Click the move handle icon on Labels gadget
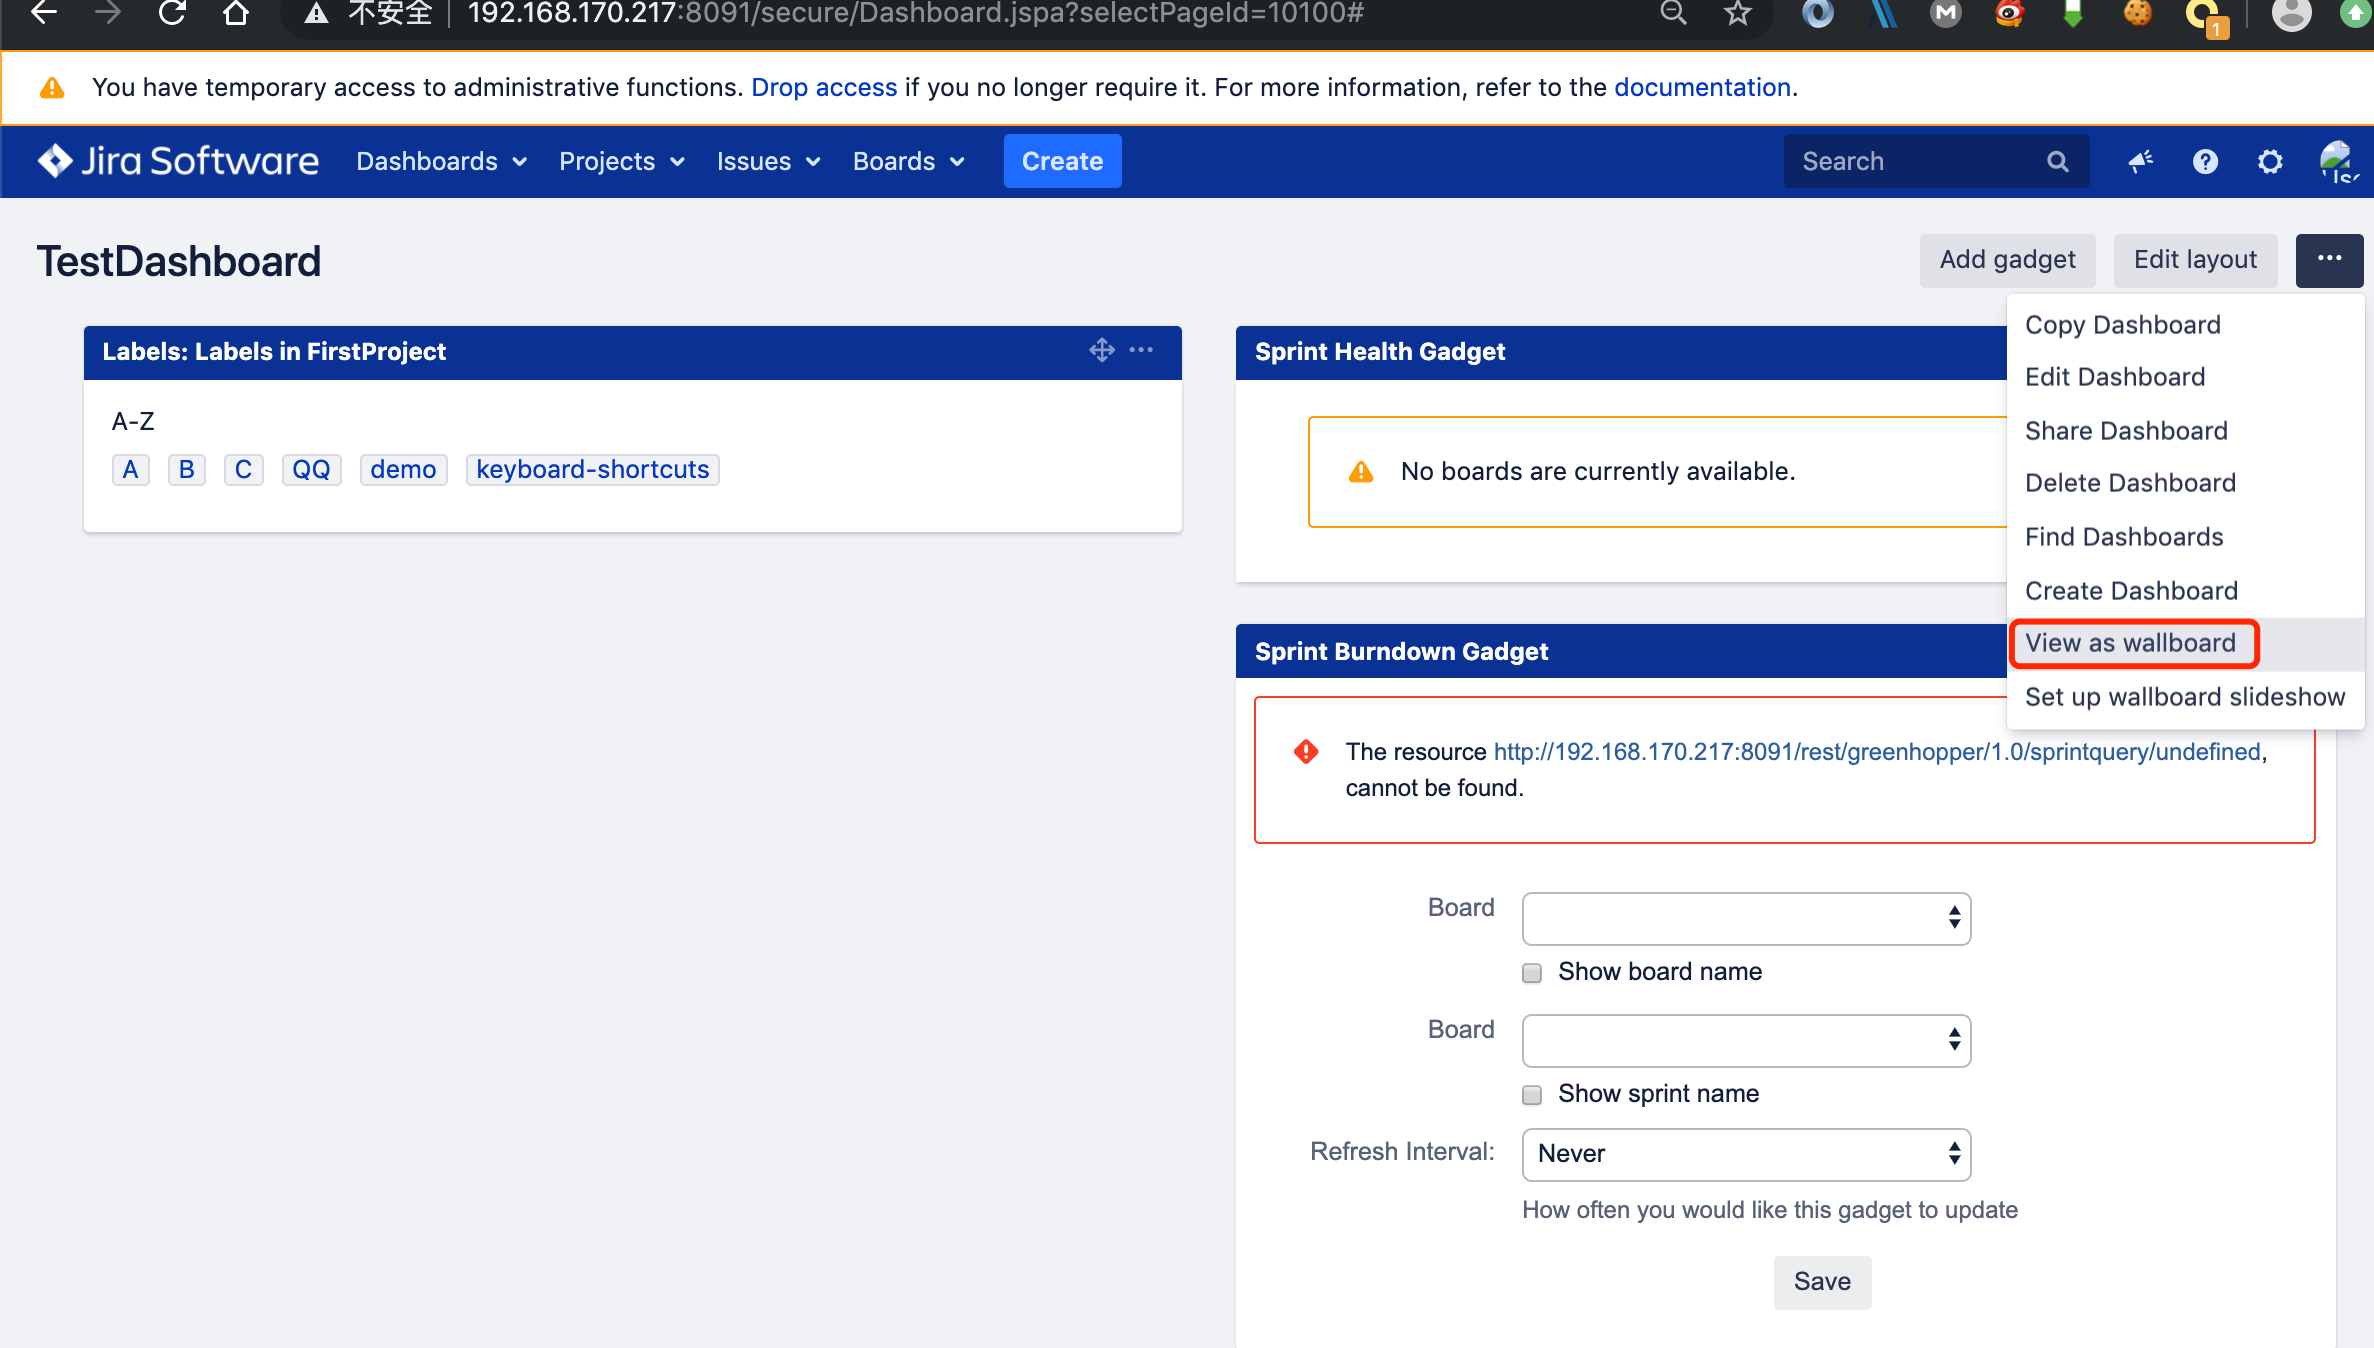2374x1348 pixels. pyautogui.click(x=1102, y=350)
